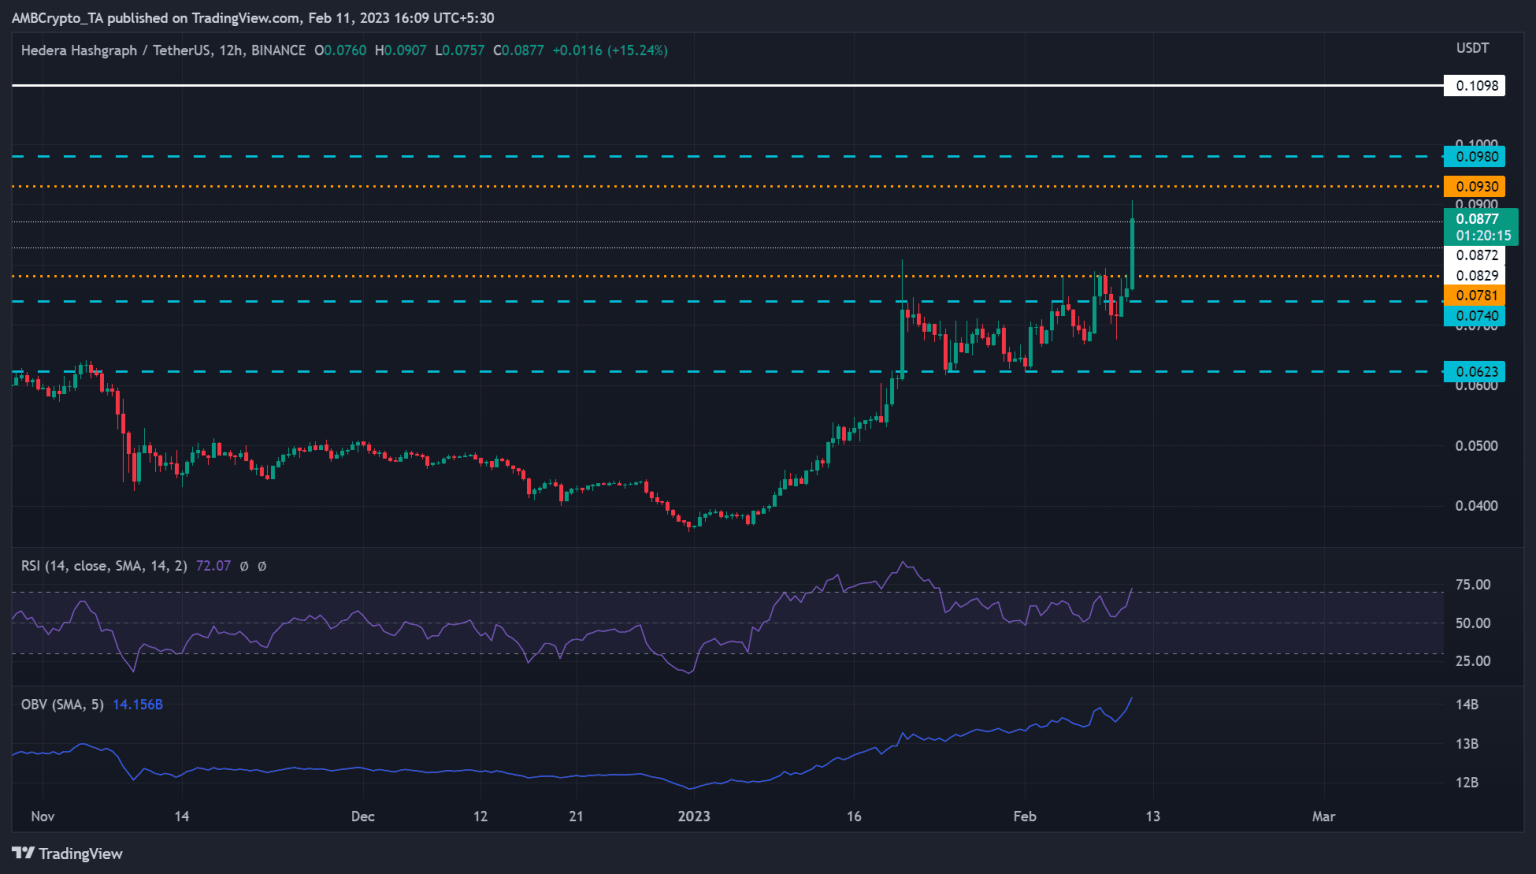Select the cyan 0.0980 price label
This screenshot has height=874, width=1536.
coord(1476,157)
